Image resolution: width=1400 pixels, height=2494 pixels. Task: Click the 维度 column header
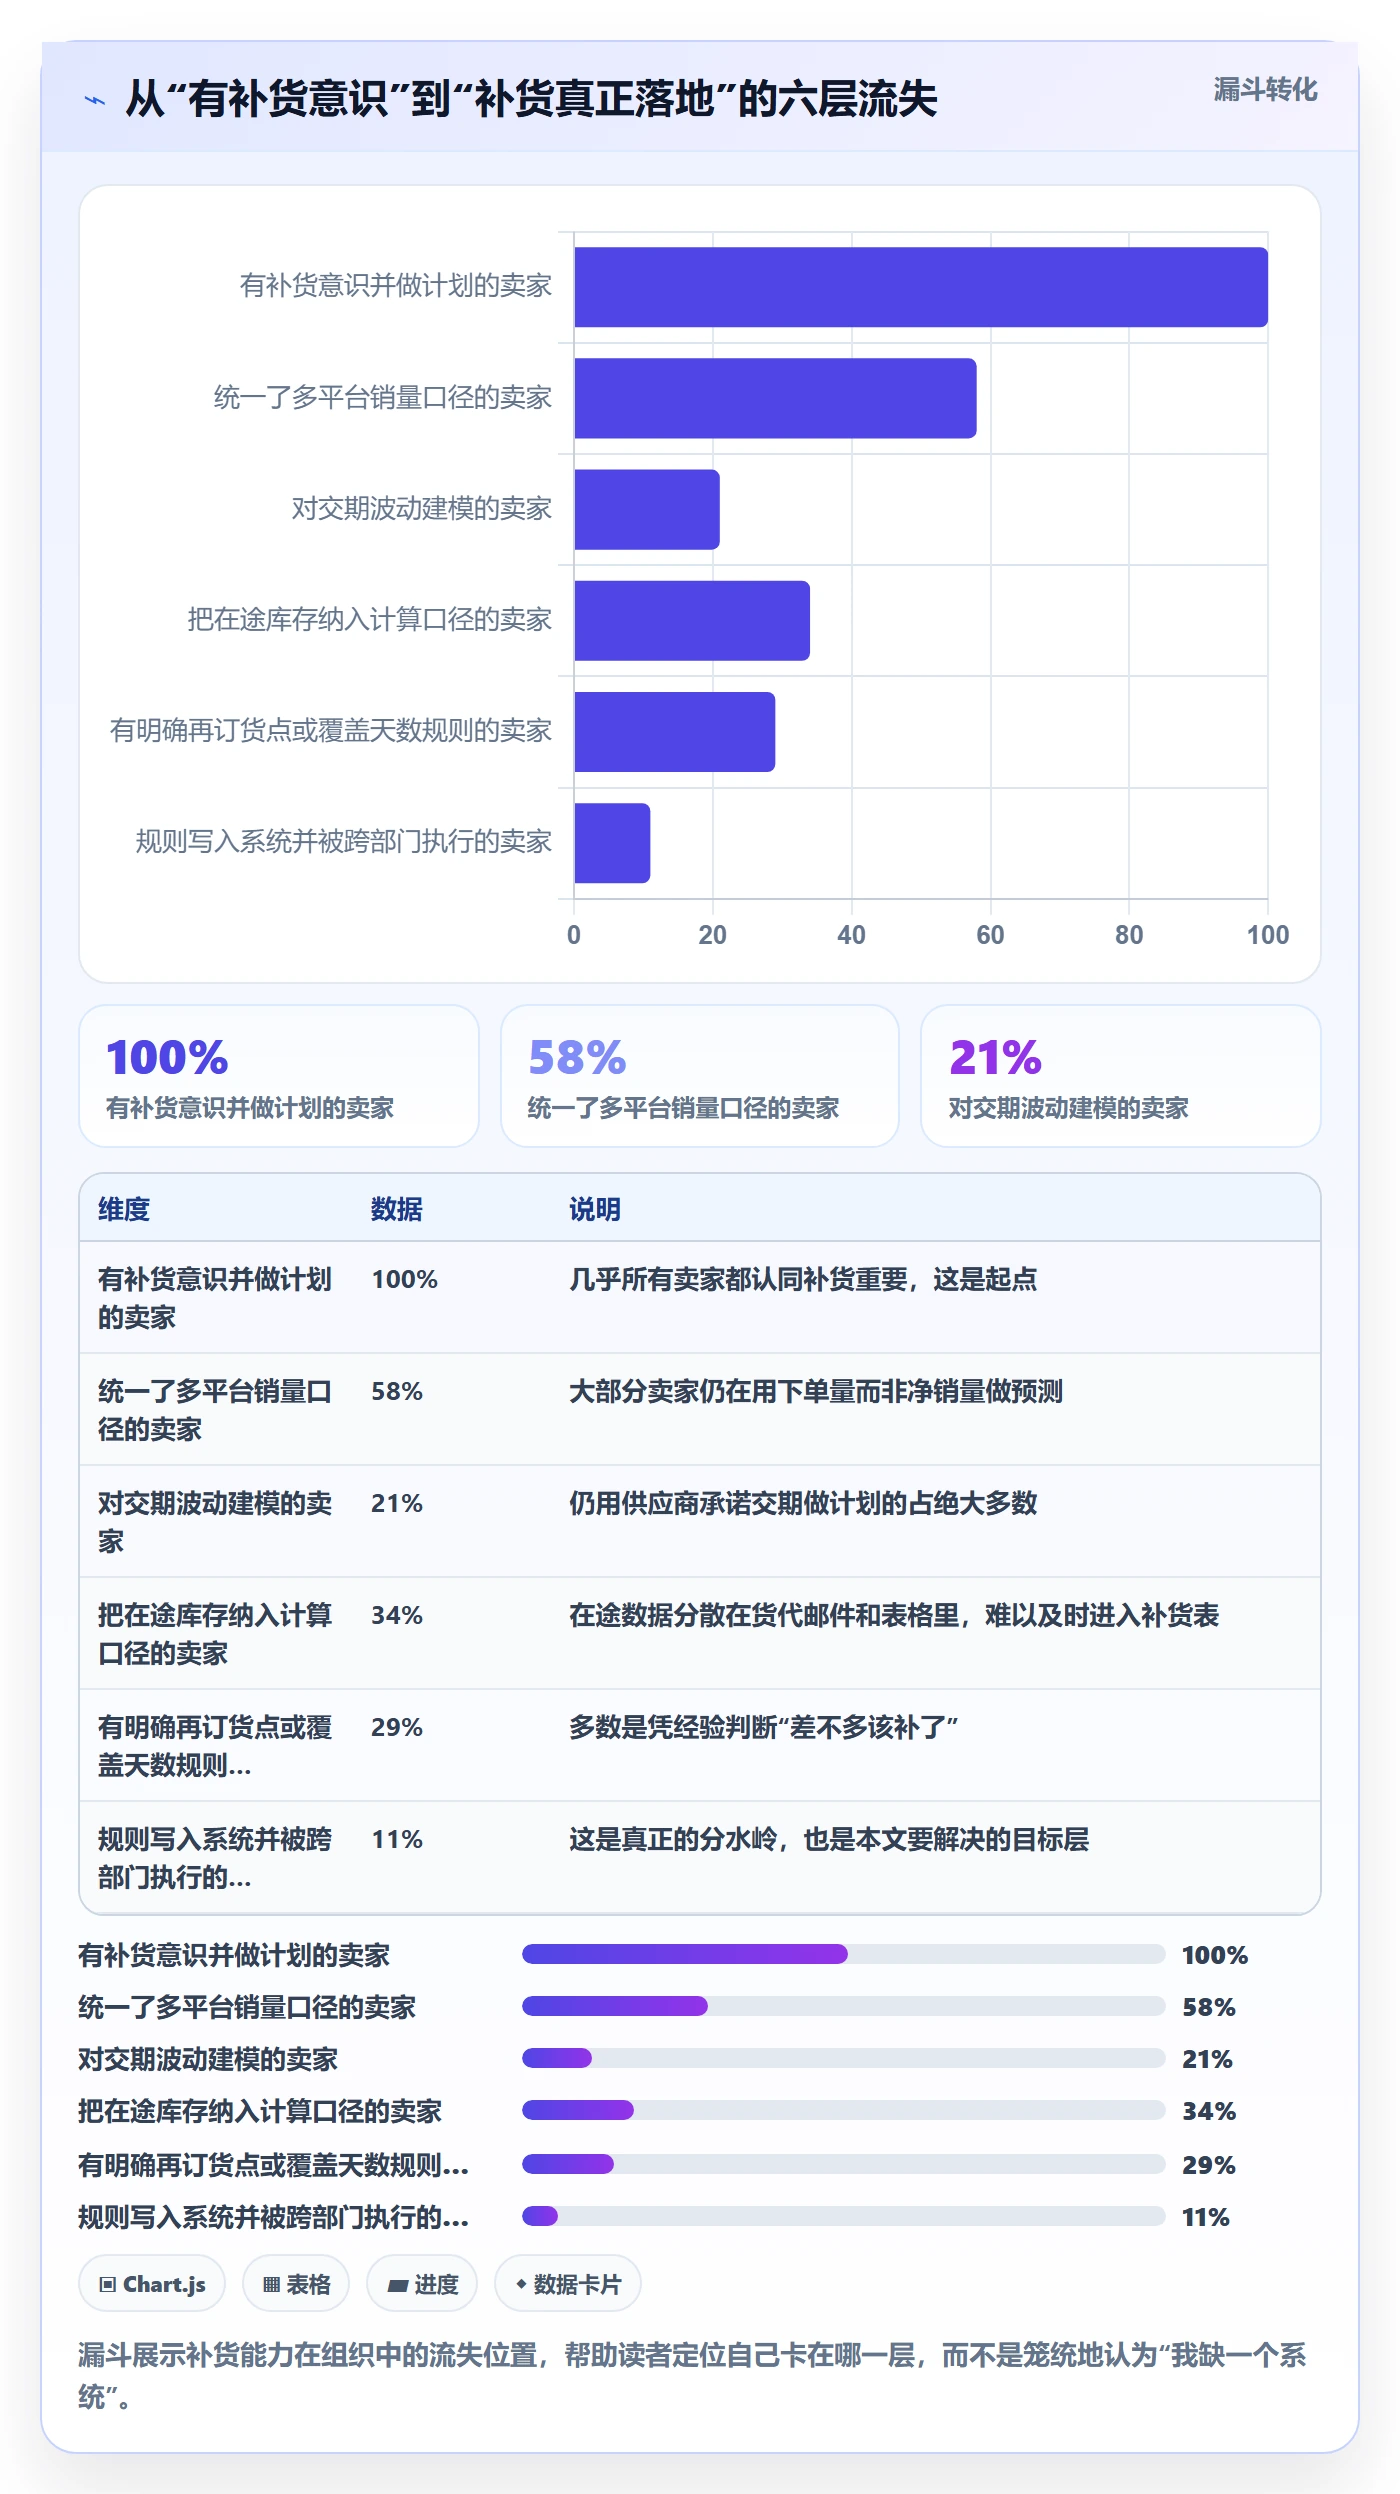tap(124, 1209)
